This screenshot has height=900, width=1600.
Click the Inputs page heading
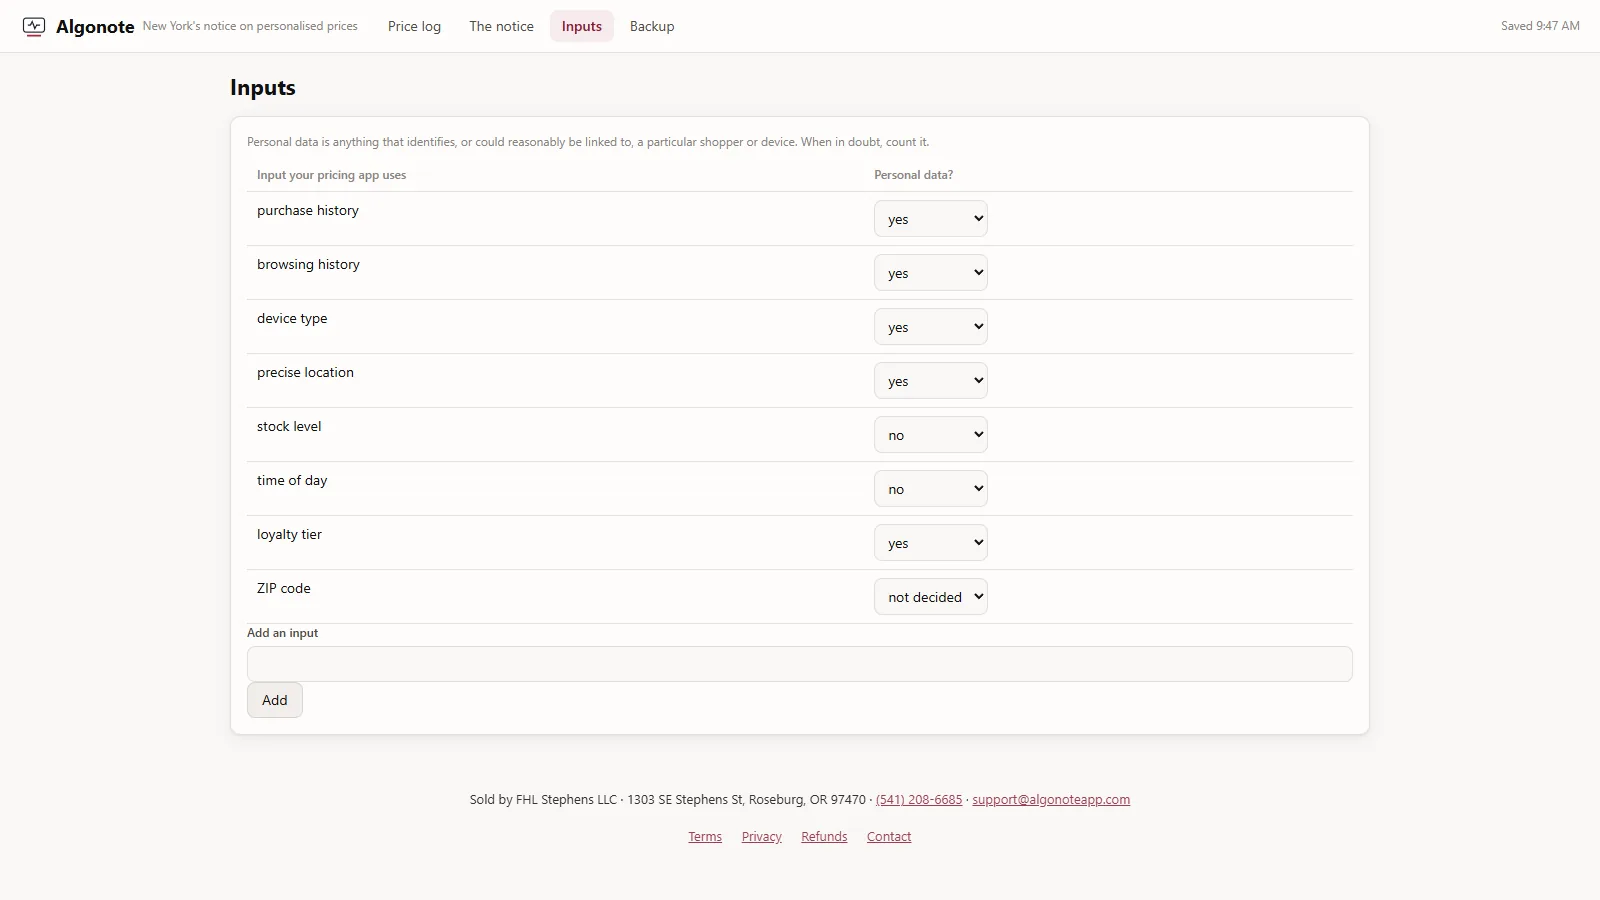point(263,88)
